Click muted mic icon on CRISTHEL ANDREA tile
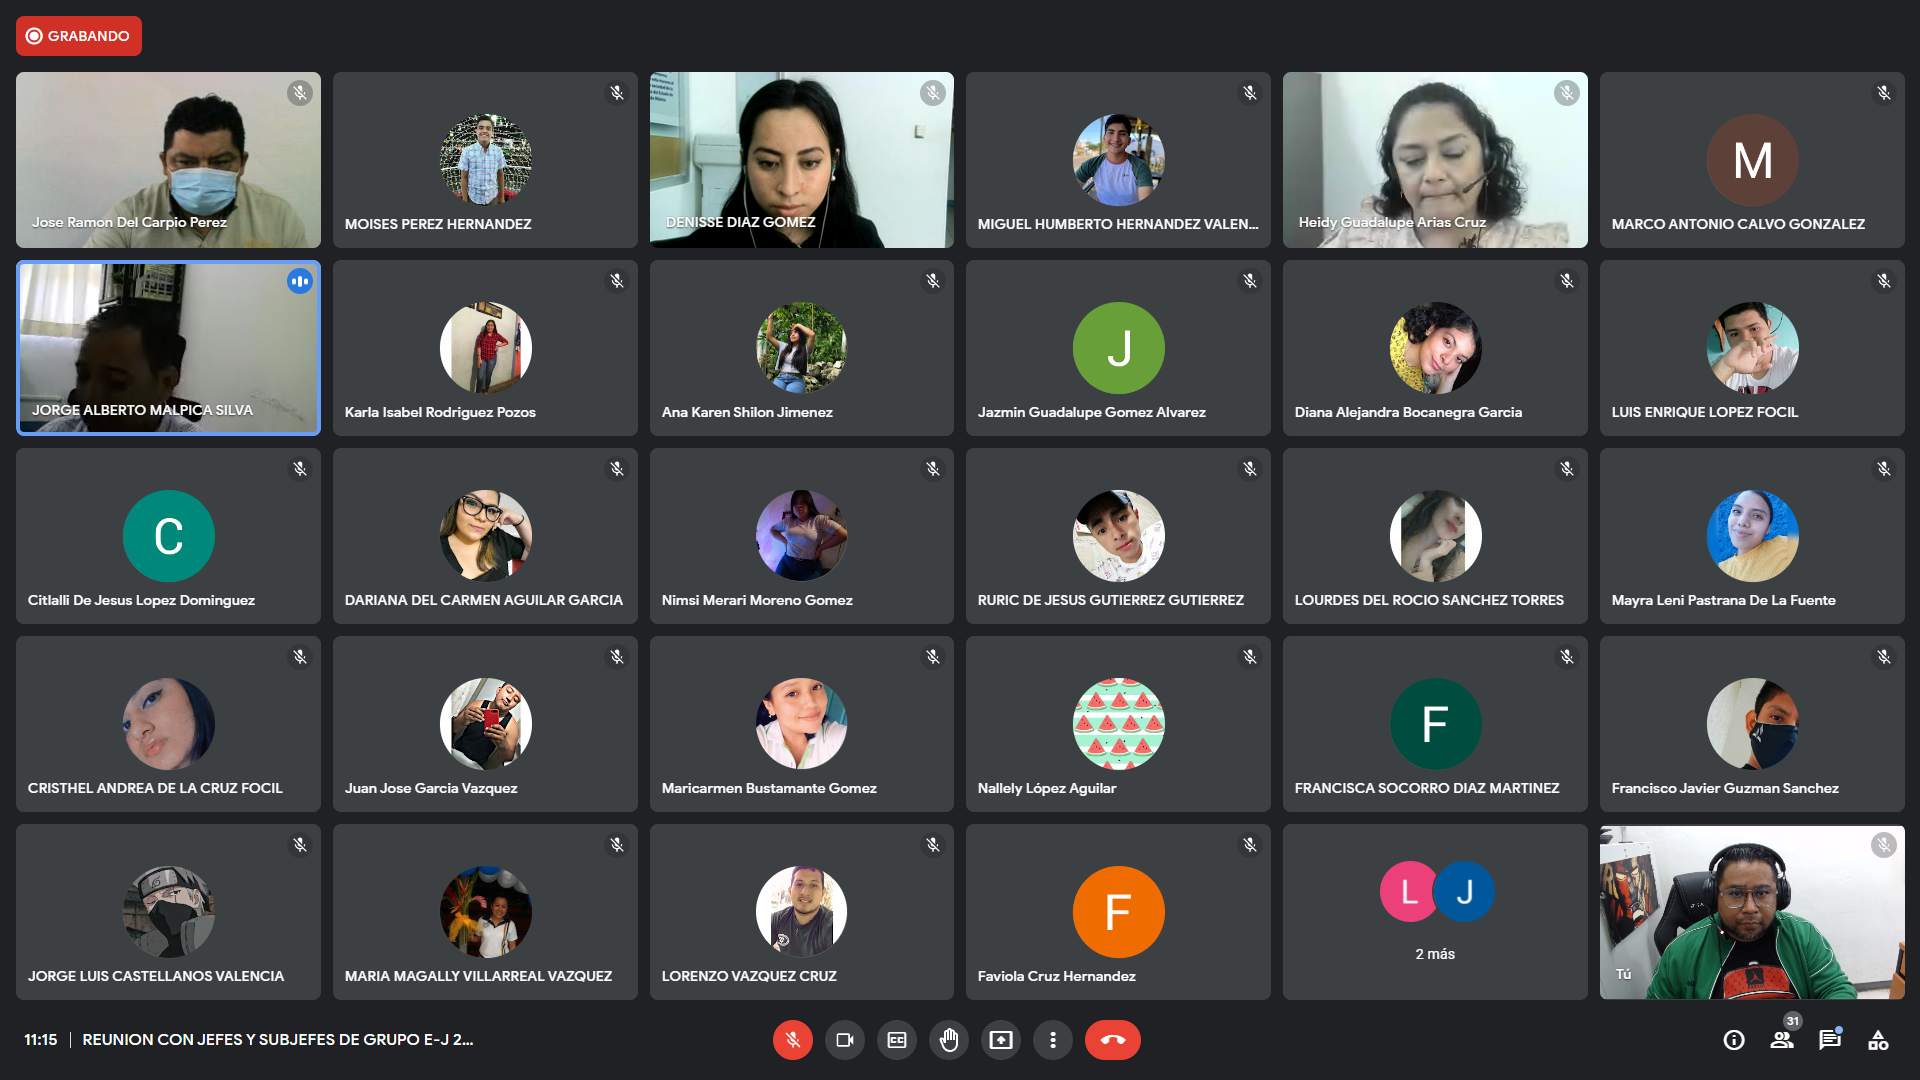This screenshot has width=1920, height=1080. coord(300,657)
